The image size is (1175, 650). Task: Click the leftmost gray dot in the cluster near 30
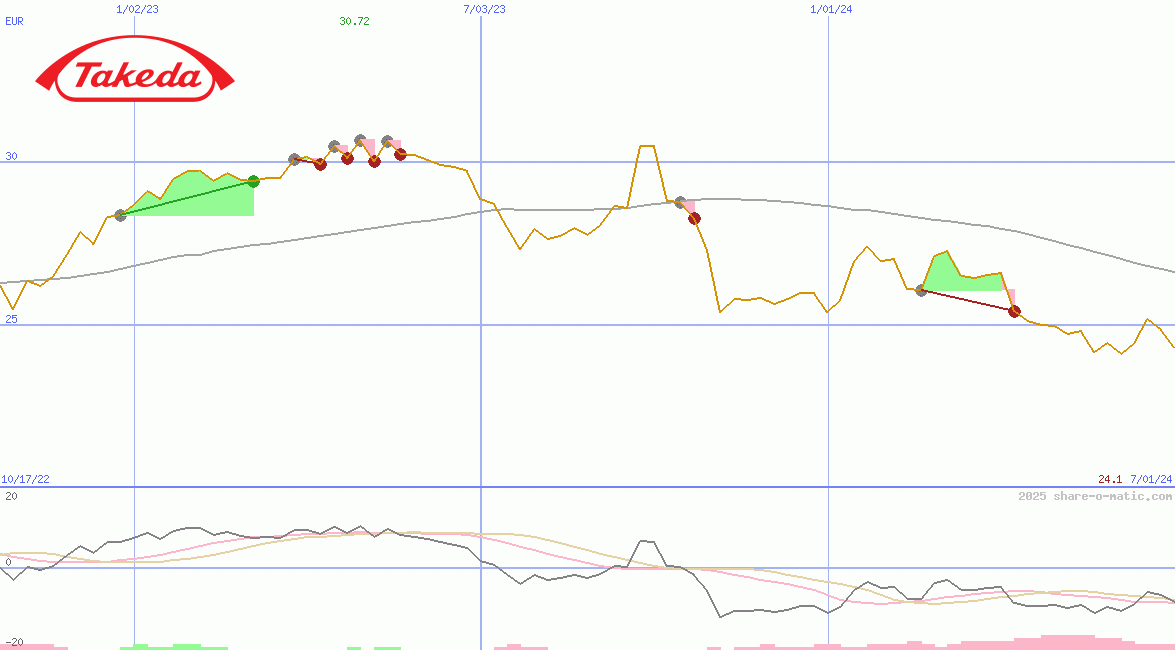pos(294,159)
